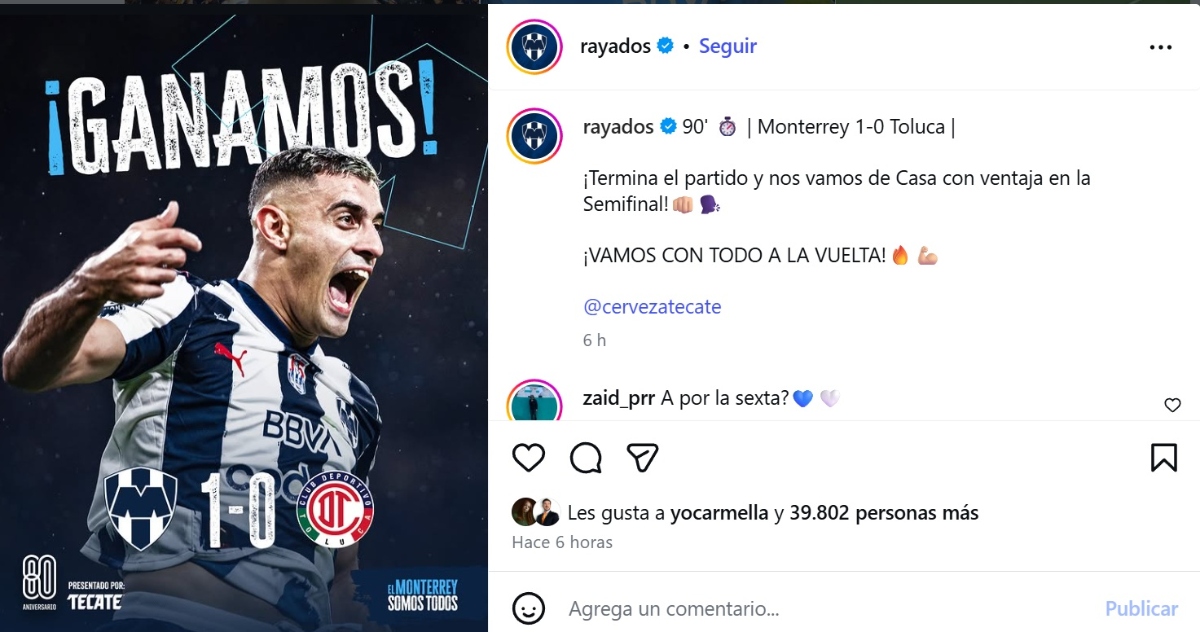1200x632 pixels.
Task: Like zaid_prr's comment with small heart
Action: click(1173, 405)
